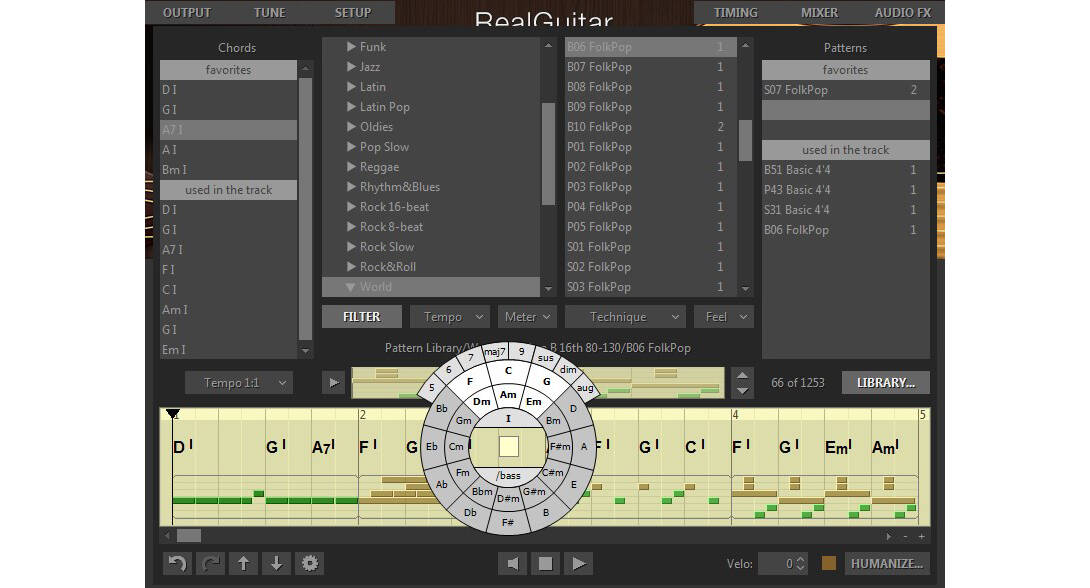Open the Tempo filter dropdown
This screenshot has width=1090, height=588.
pos(450,317)
